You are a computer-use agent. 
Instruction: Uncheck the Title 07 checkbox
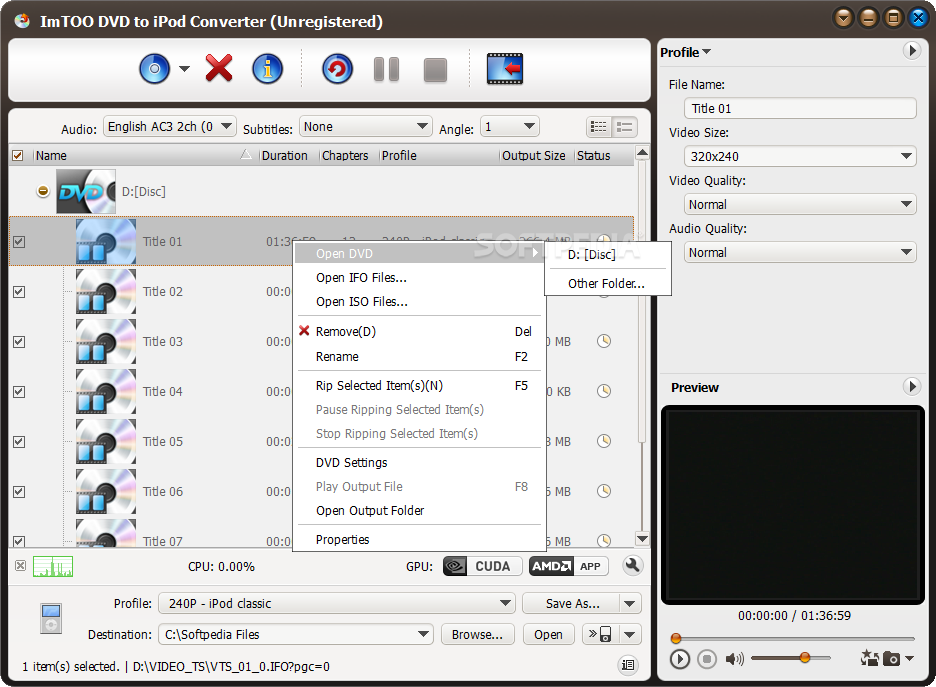tap(19, 541)
